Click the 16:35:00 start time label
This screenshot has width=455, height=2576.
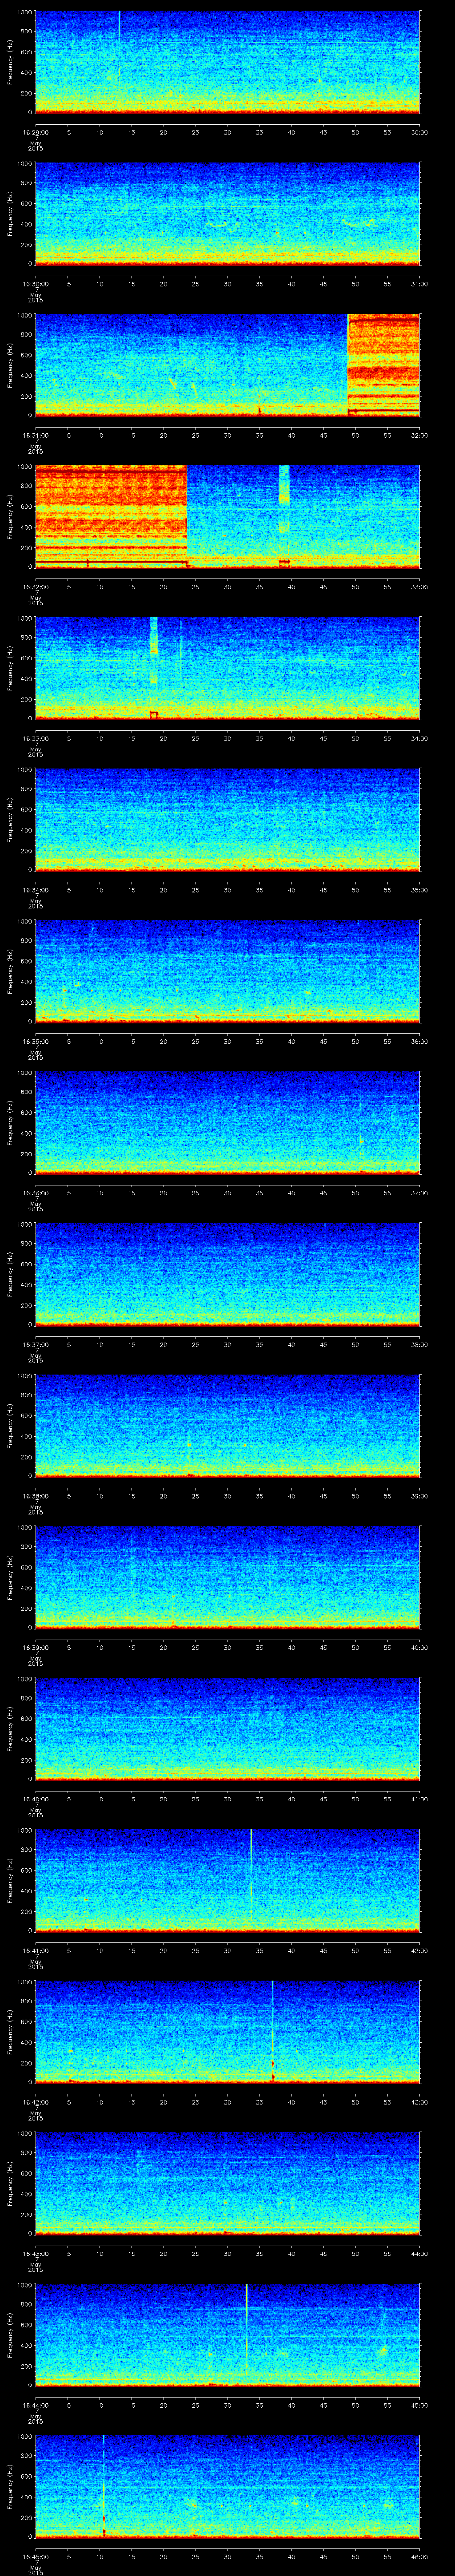click(35, 1041)
